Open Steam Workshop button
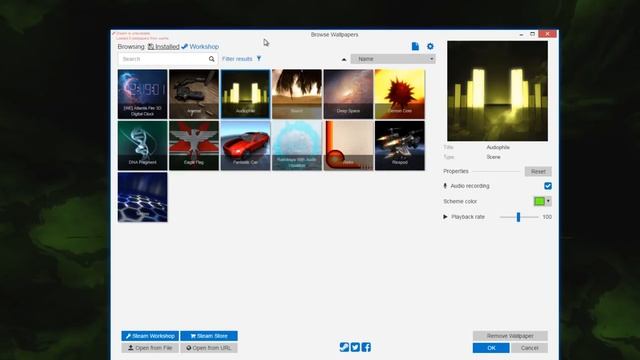Image resolution: width=640 pixels, height=360 pixels. 150,336
